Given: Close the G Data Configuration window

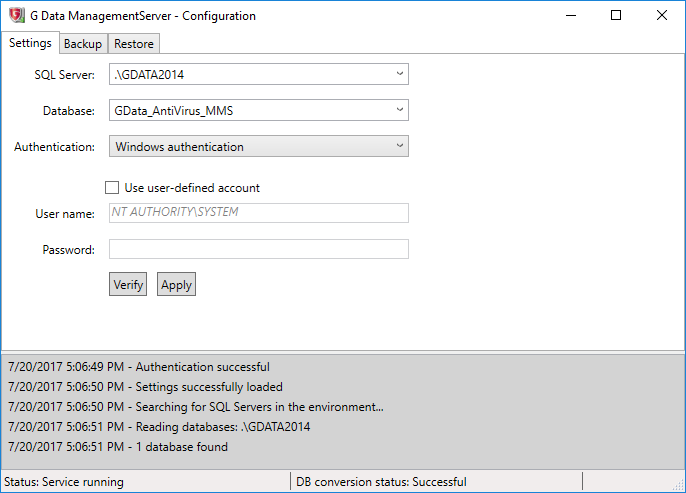Looking at the screenshot, I should click(x=662, y=15).
